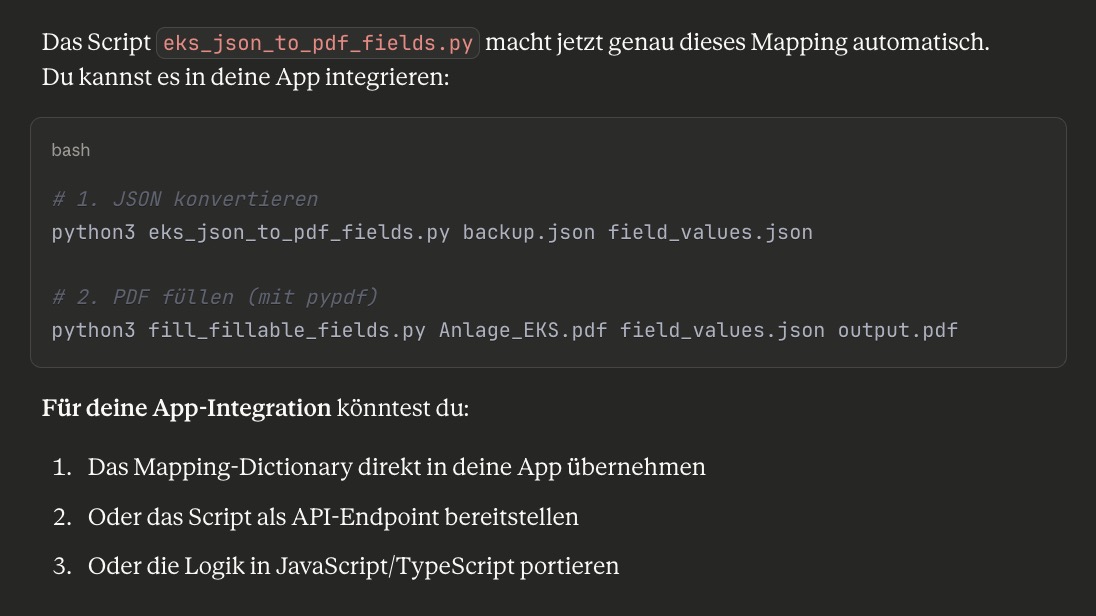This screenshot has height=616, width=1096.
Task: Click list item 'Oder das Script als API-Endpoint bereitstellen'
Action: pos(333,517)
